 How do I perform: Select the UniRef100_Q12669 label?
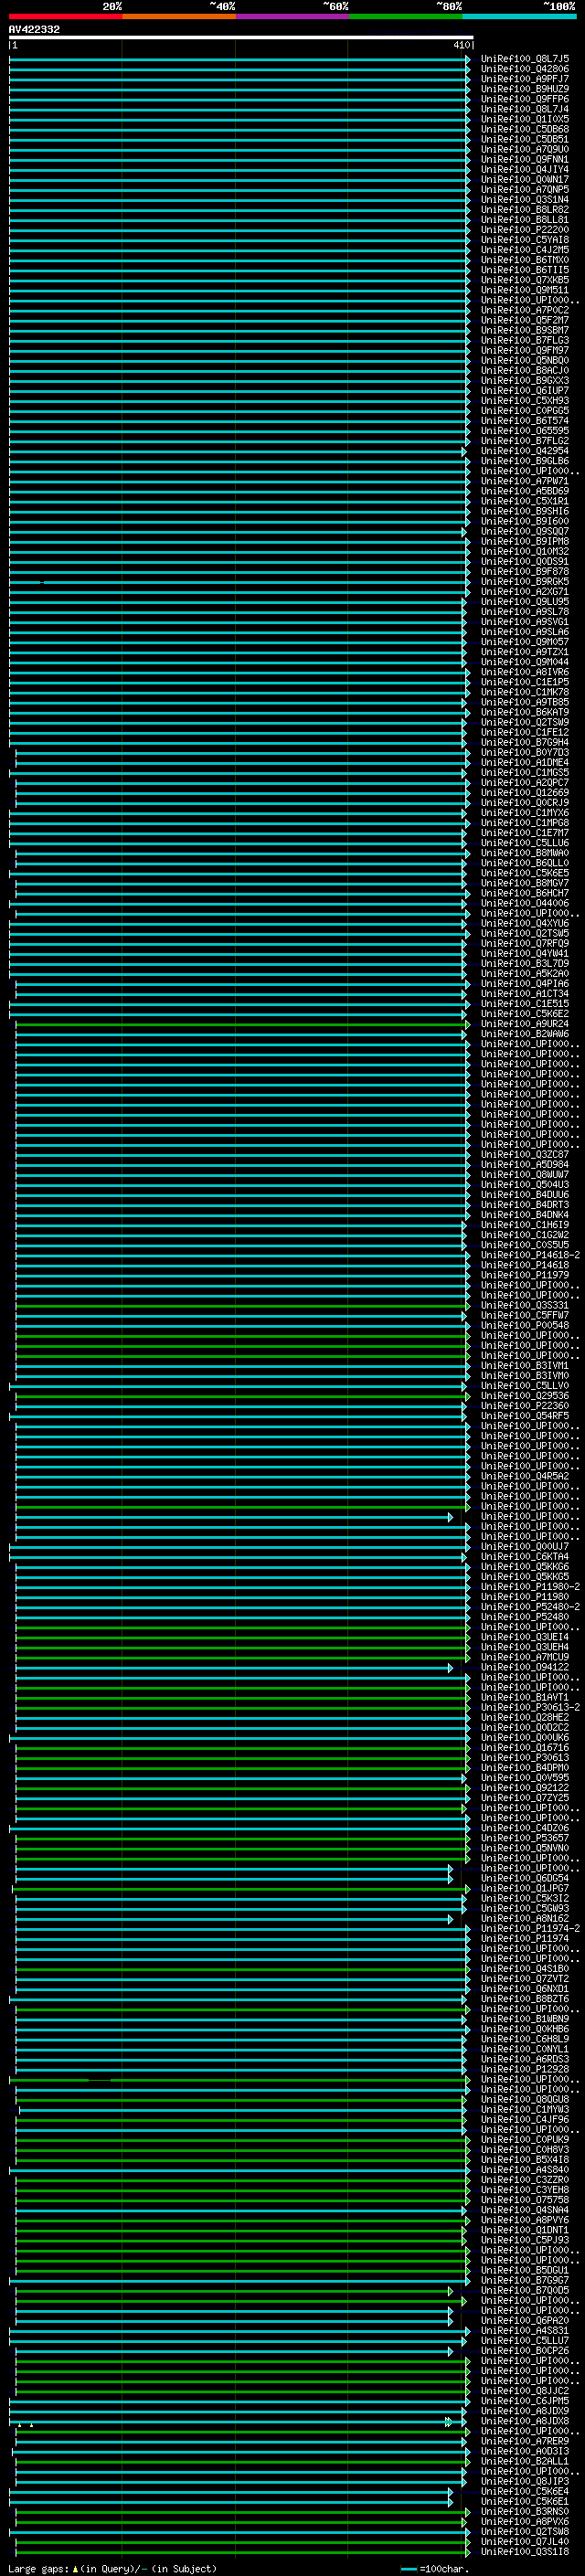525,793
